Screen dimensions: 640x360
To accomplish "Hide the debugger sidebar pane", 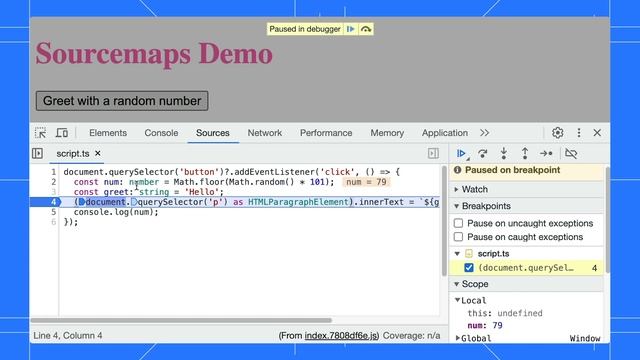I will point(433,153).
